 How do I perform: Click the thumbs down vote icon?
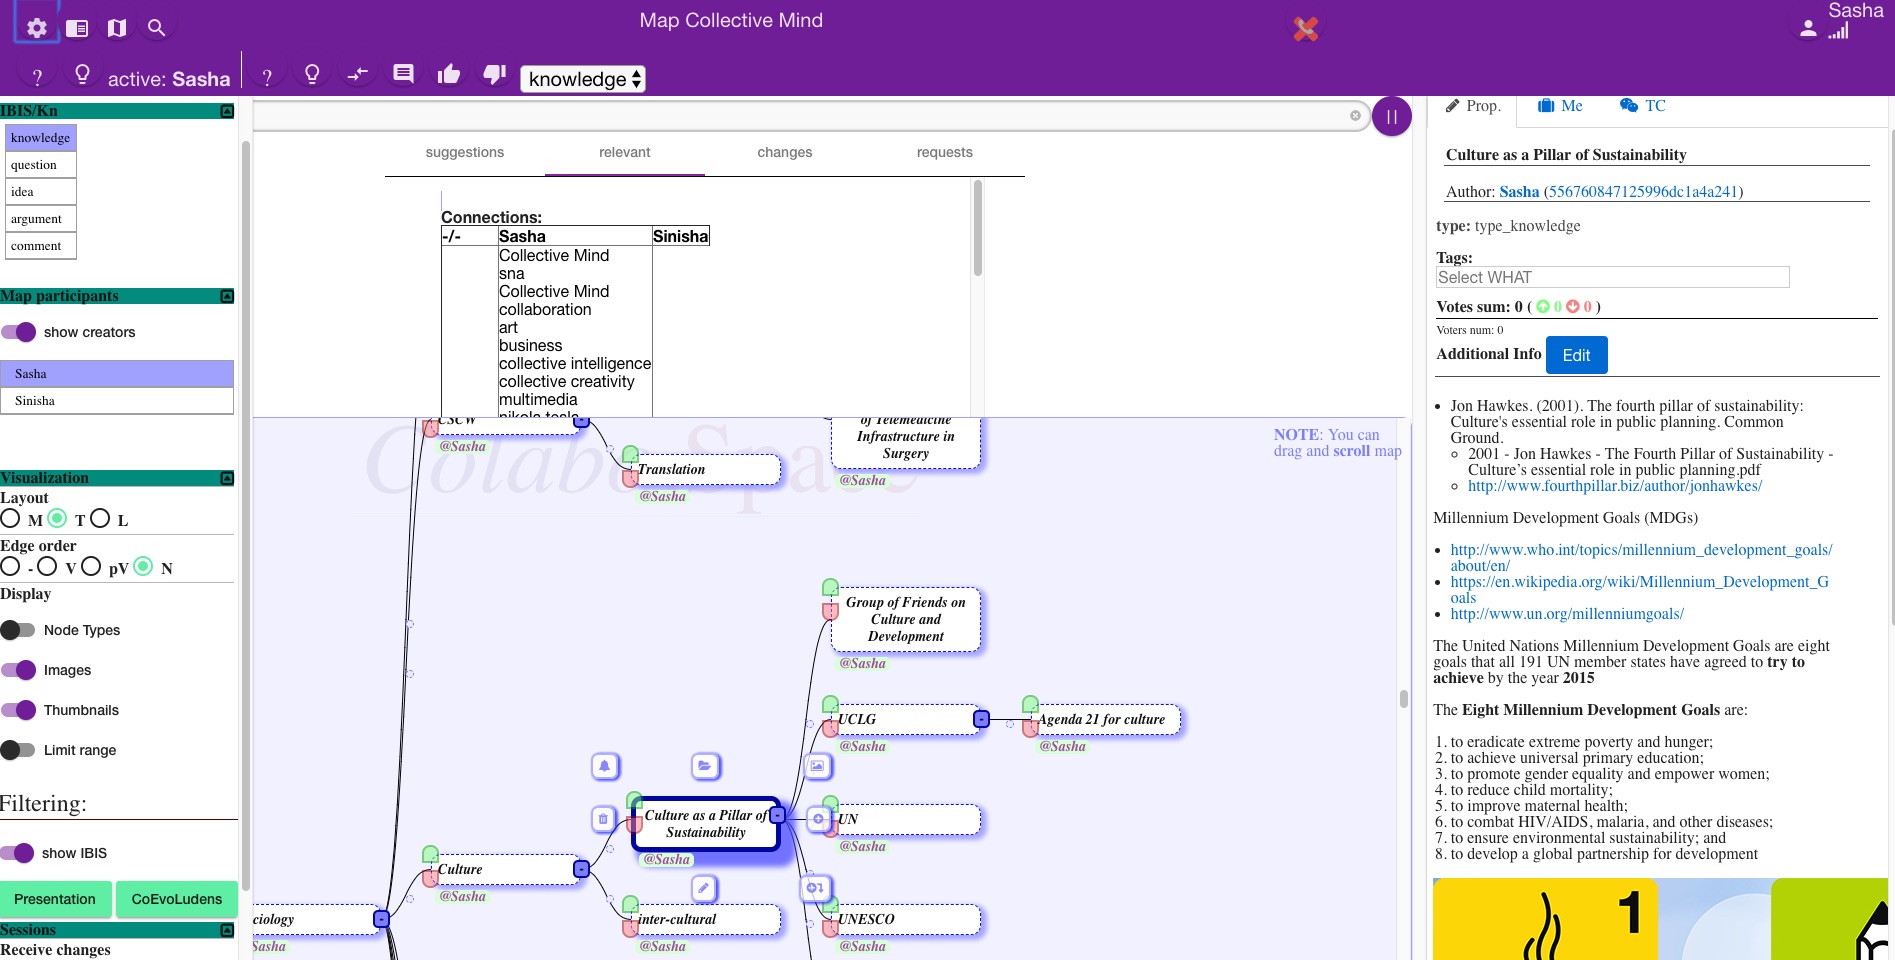tap(494, 74)
